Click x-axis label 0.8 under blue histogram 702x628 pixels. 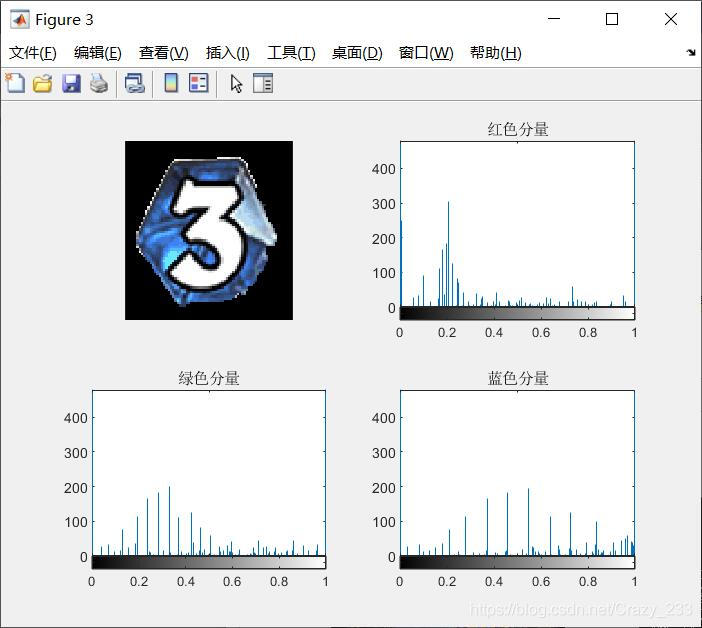(587, 581)
